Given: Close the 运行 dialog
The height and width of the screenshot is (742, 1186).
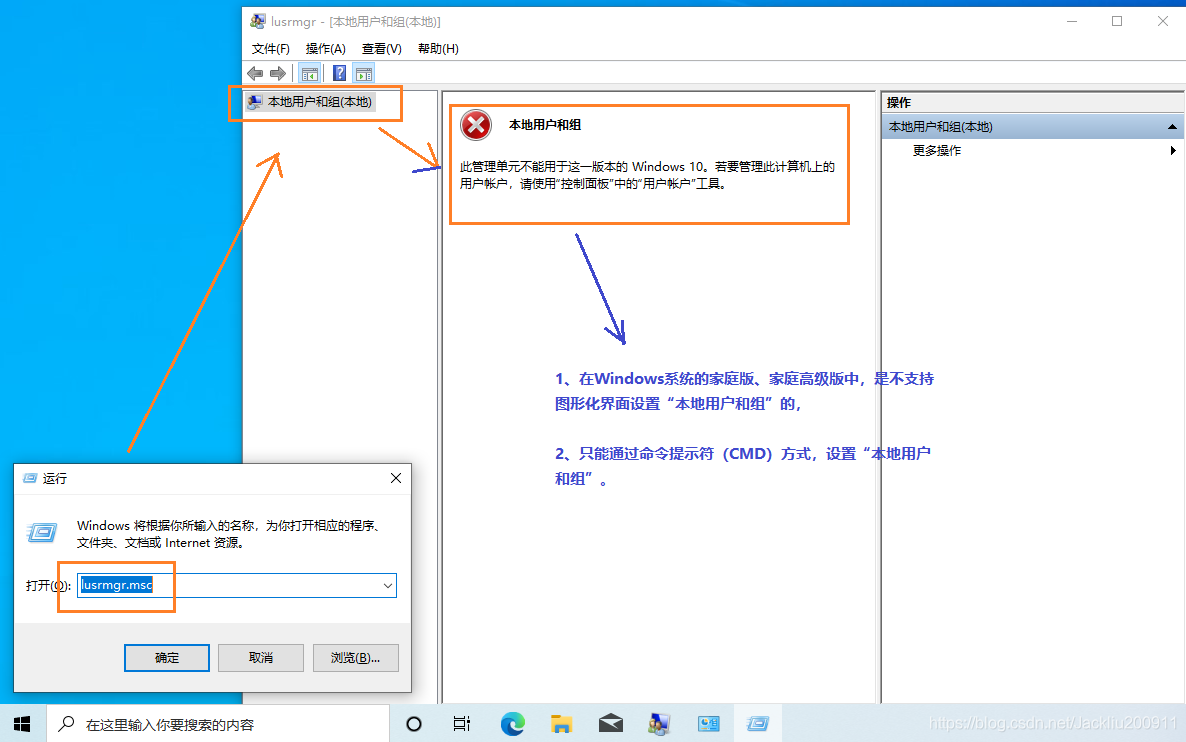Looking at the screenshot, I should pos(396,478).
